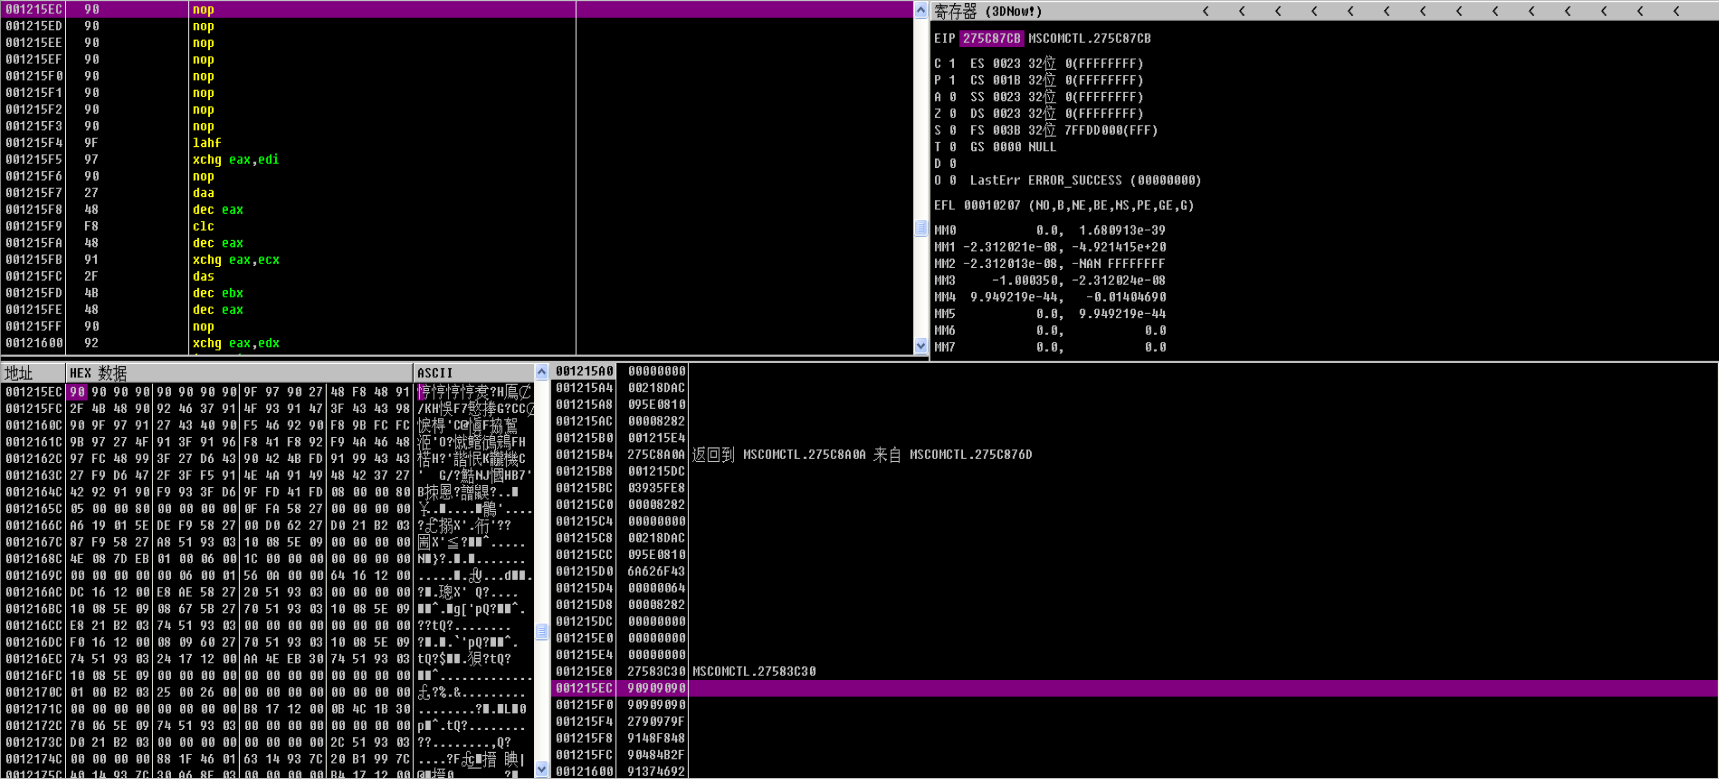Select the highlighted stack row 001215EC
The image size is (1719, 779).
(1134, 688)
